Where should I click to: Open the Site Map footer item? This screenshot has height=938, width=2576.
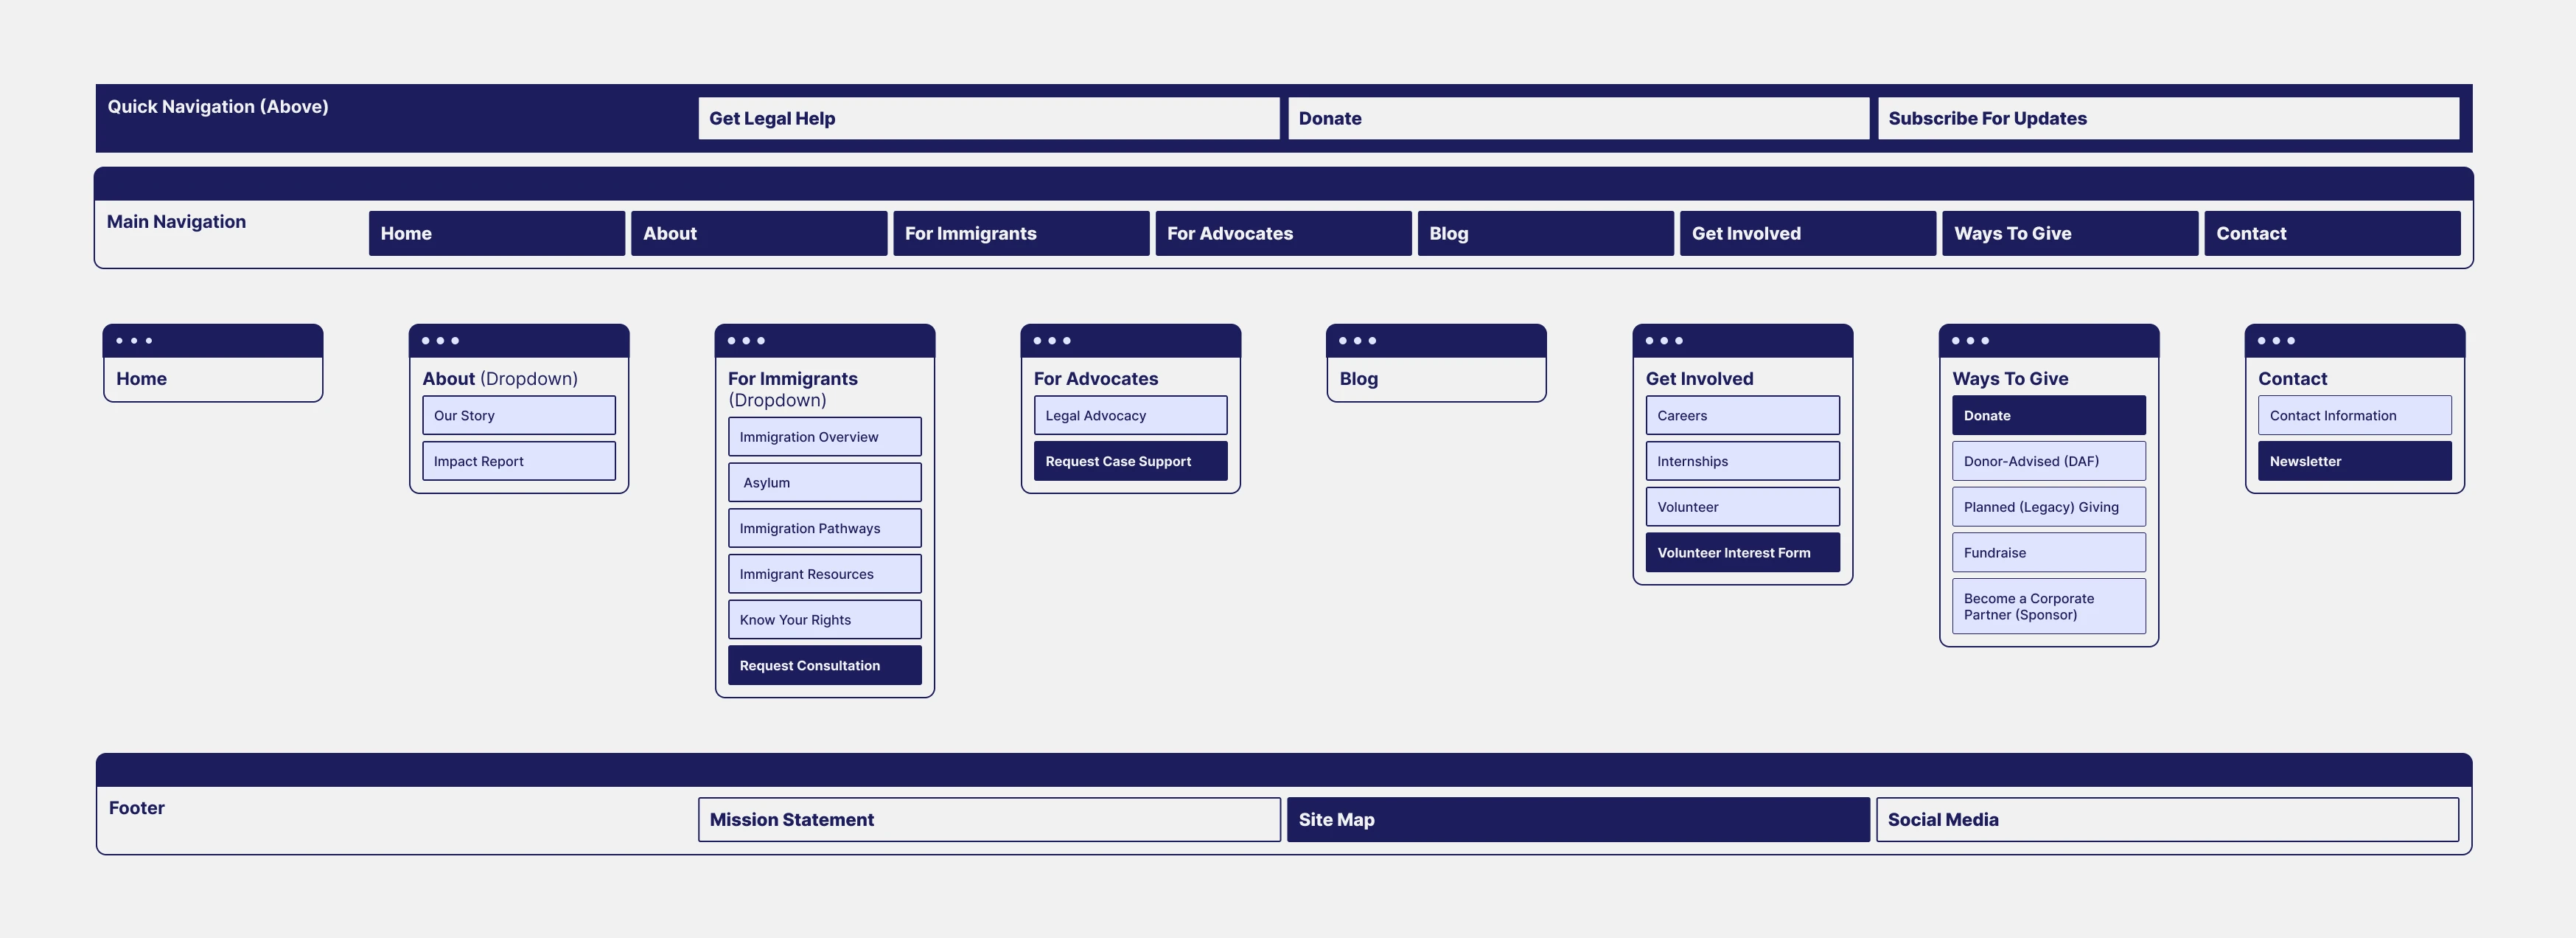point(1577,820)
